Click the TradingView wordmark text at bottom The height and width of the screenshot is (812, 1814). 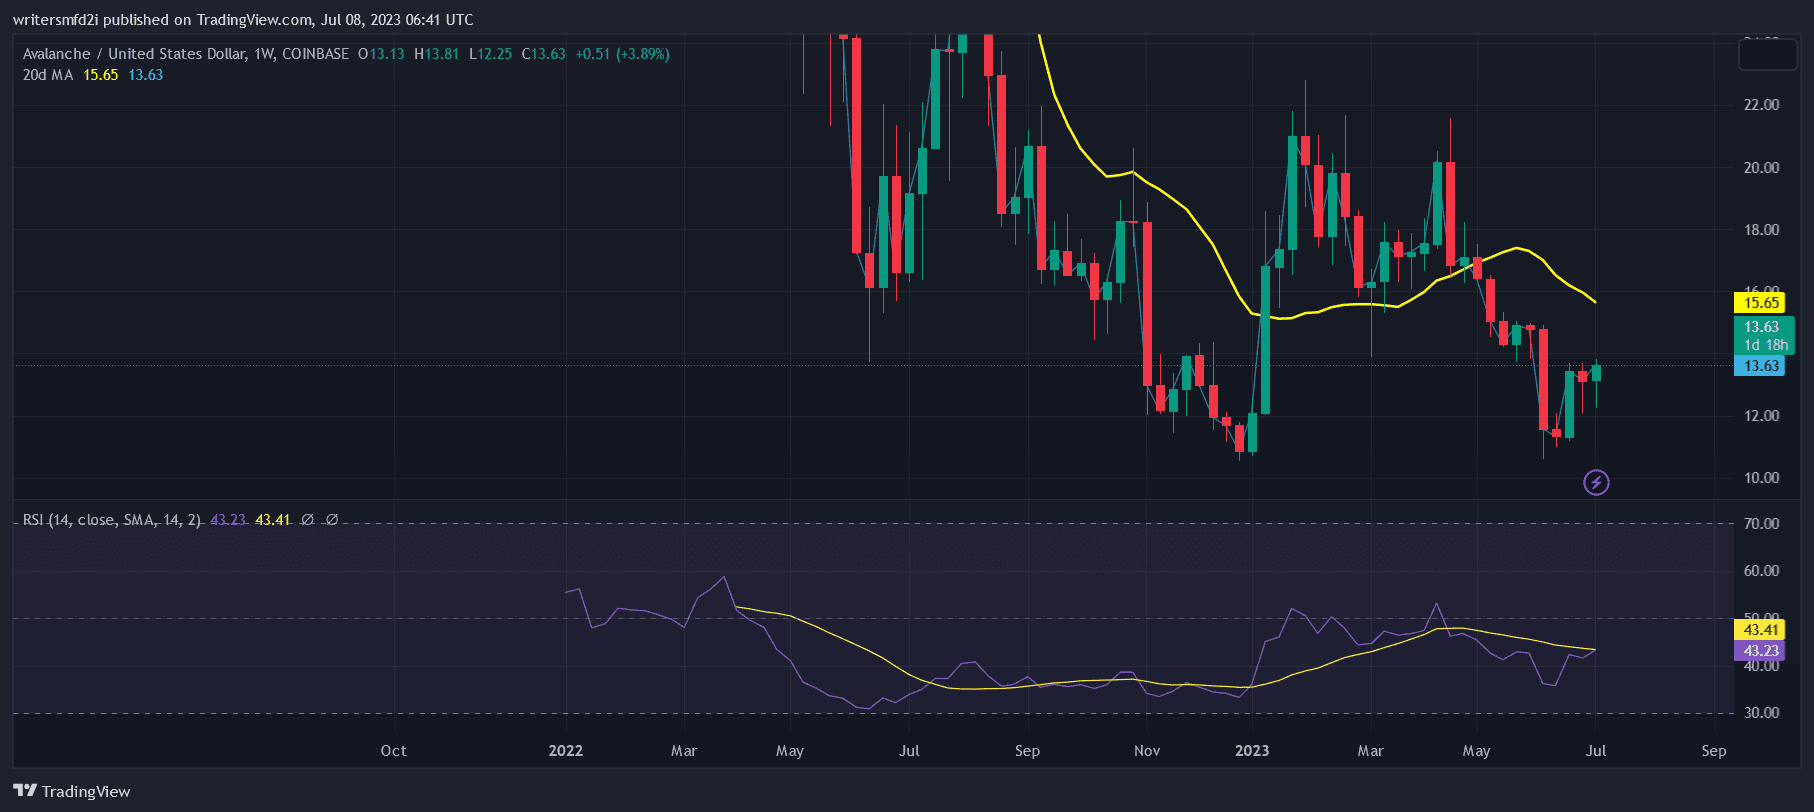[x=86, y=792]
